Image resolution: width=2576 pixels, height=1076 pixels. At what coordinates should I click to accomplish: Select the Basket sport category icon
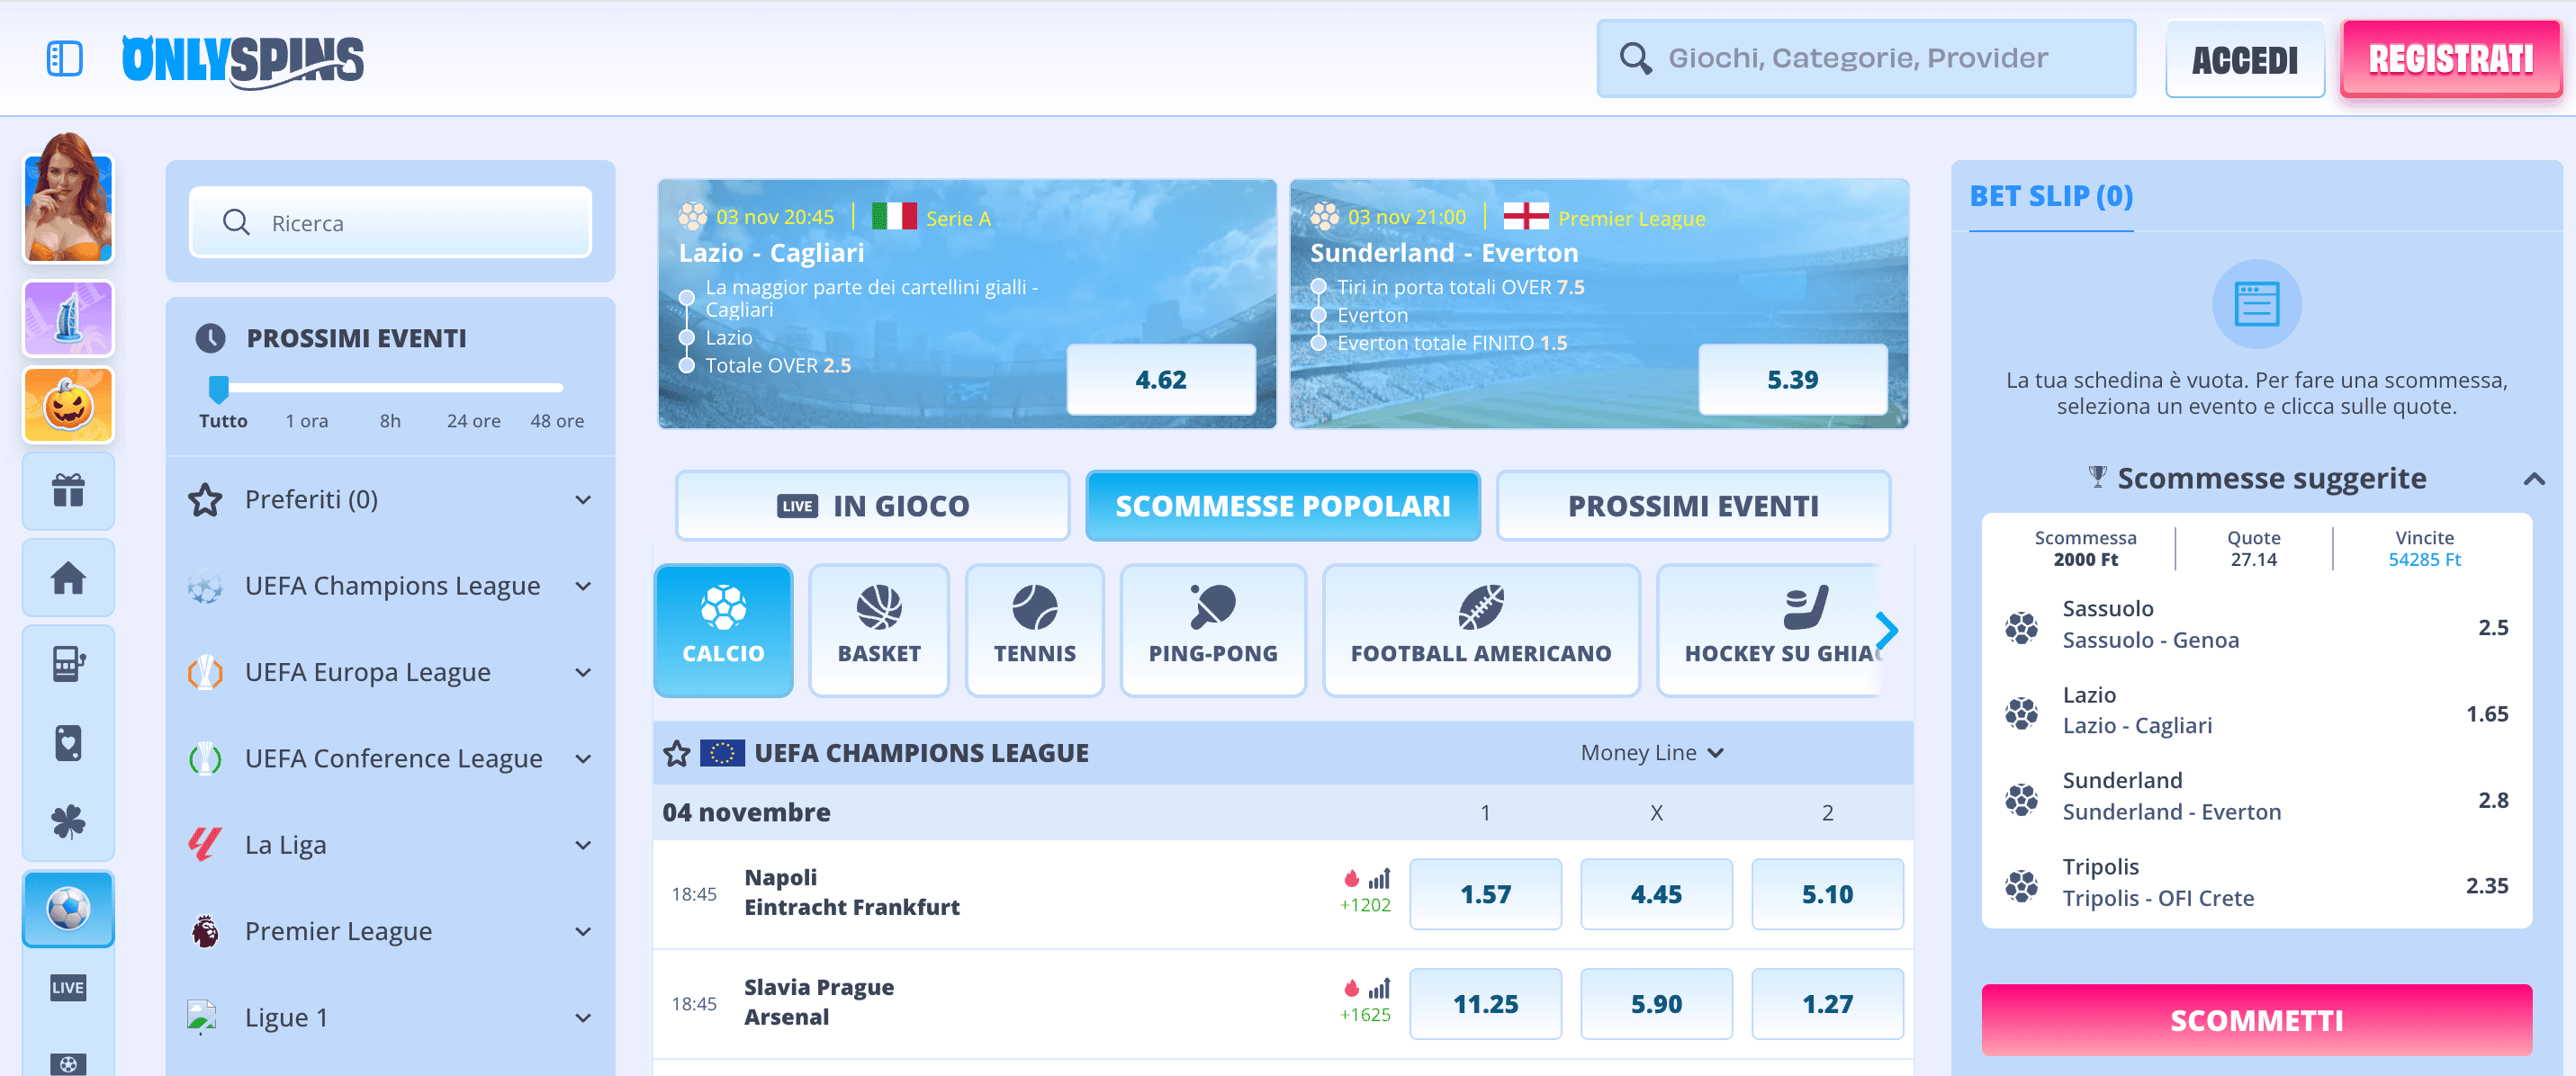click(878, 630)
